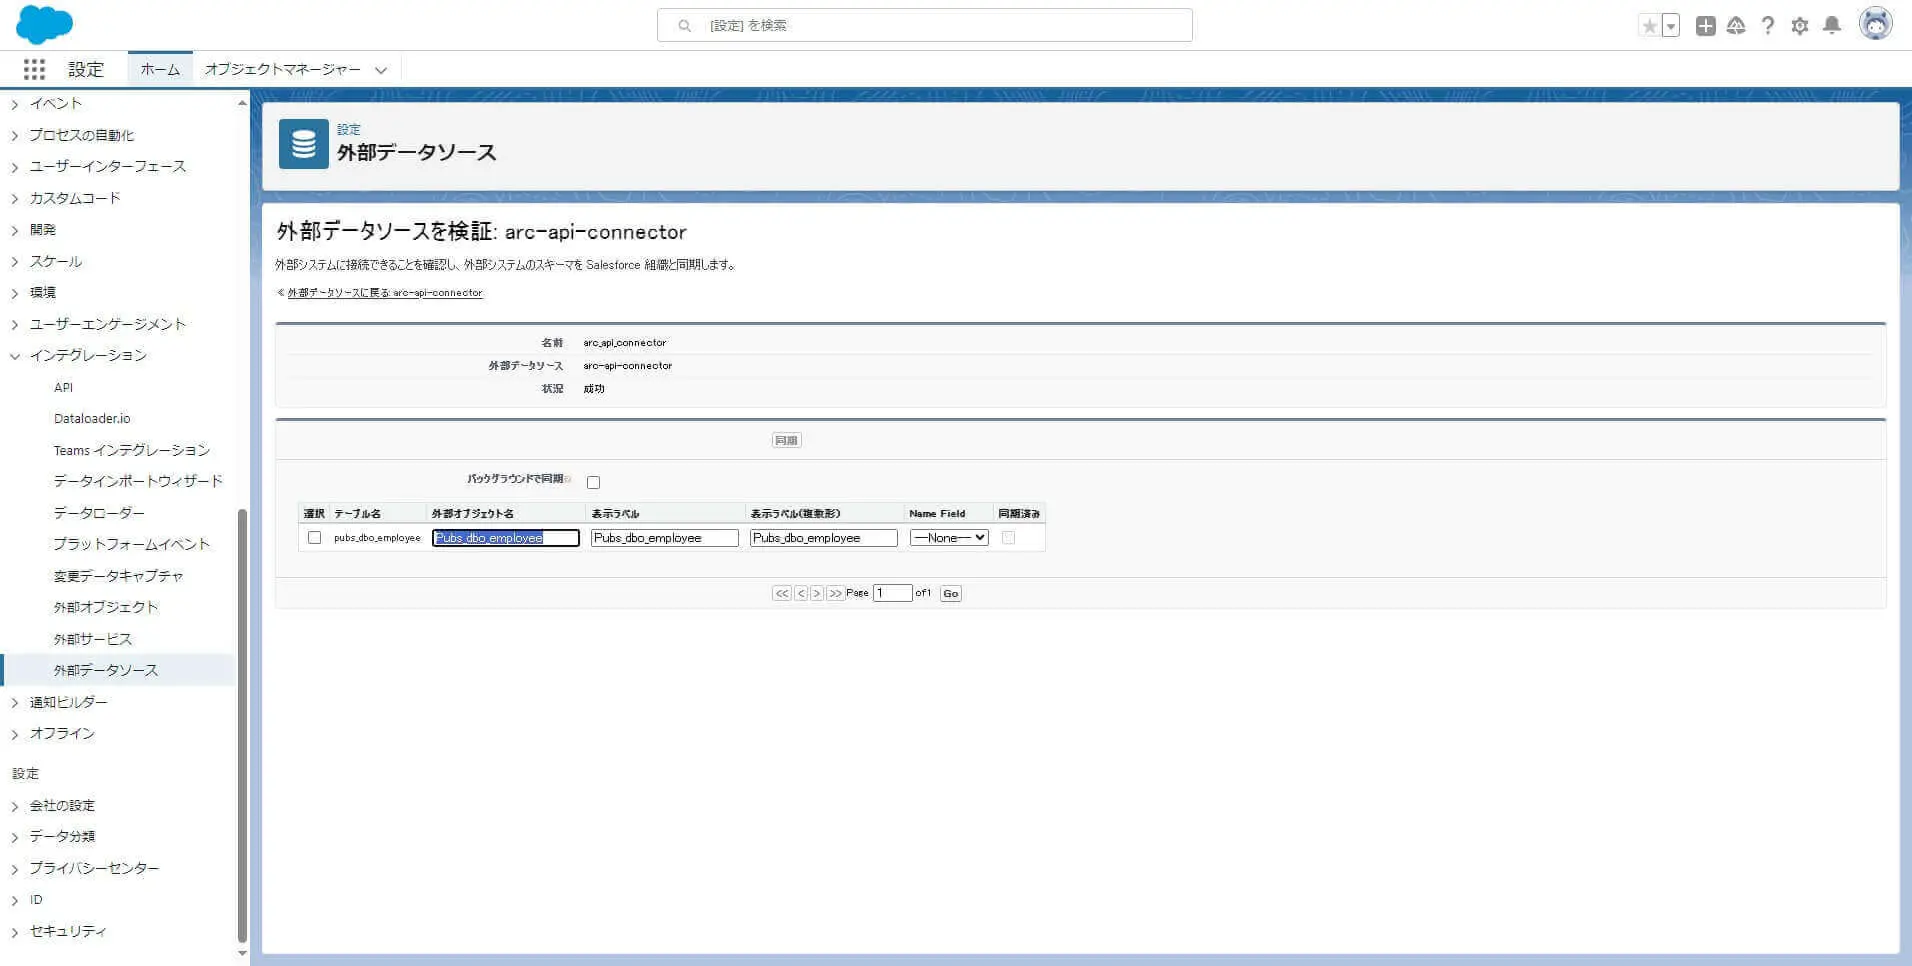Open the Name Field dropdown
The height and width of the screenshot is (966, 1912).
click(x=949, y=538)
